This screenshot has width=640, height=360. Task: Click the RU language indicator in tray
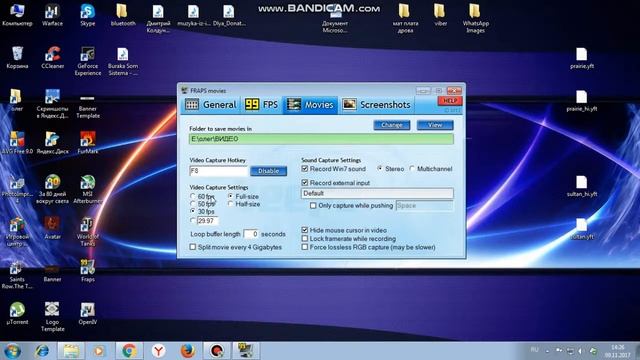[534, 350]
